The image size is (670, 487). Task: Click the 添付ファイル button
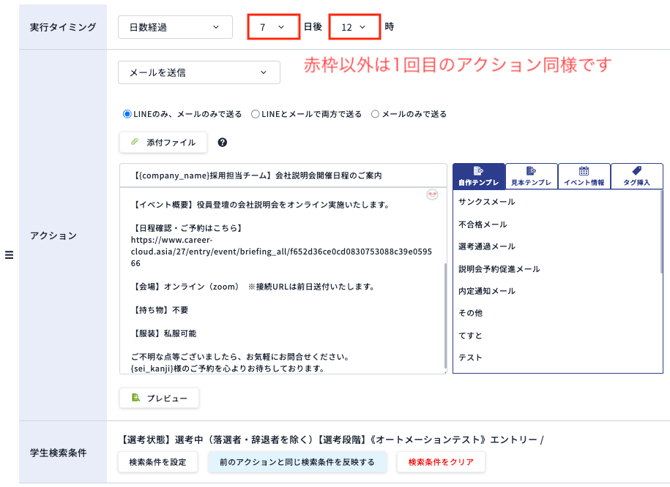[x=163, y=142]
